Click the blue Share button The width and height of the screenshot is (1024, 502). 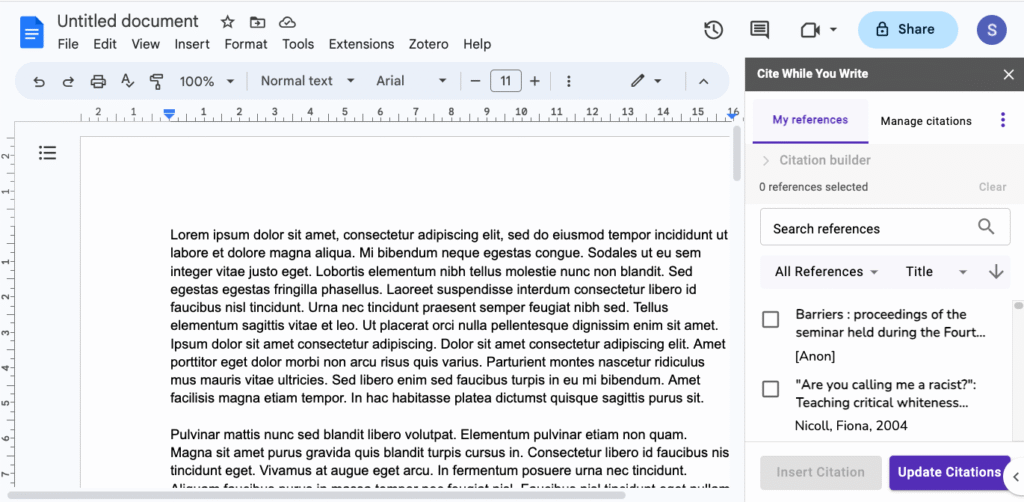[x=904, y=30]
